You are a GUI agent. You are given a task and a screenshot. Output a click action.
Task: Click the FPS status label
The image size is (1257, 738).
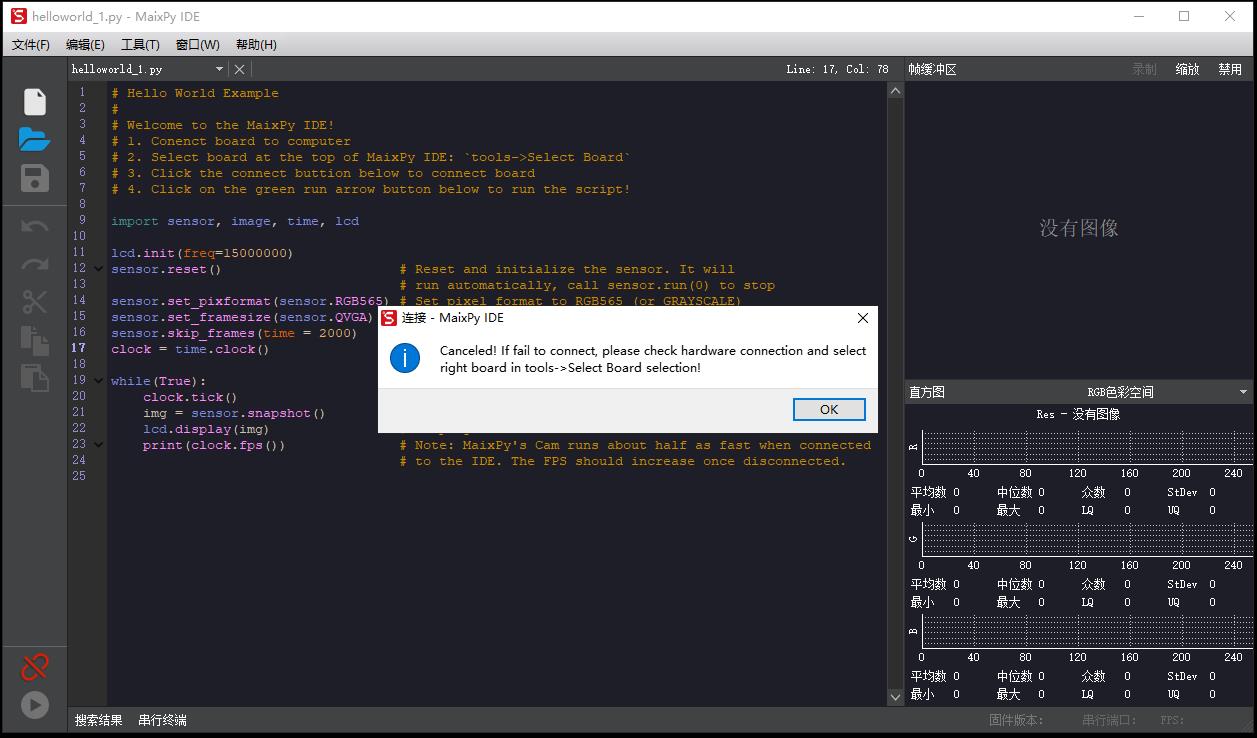click(x=1172, y=720)
